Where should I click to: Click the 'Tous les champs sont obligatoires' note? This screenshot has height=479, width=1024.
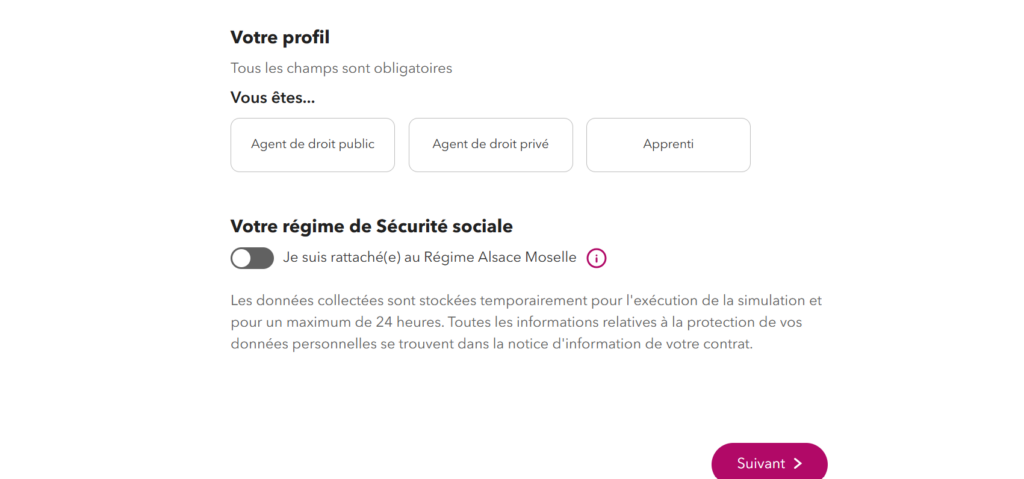342,68
